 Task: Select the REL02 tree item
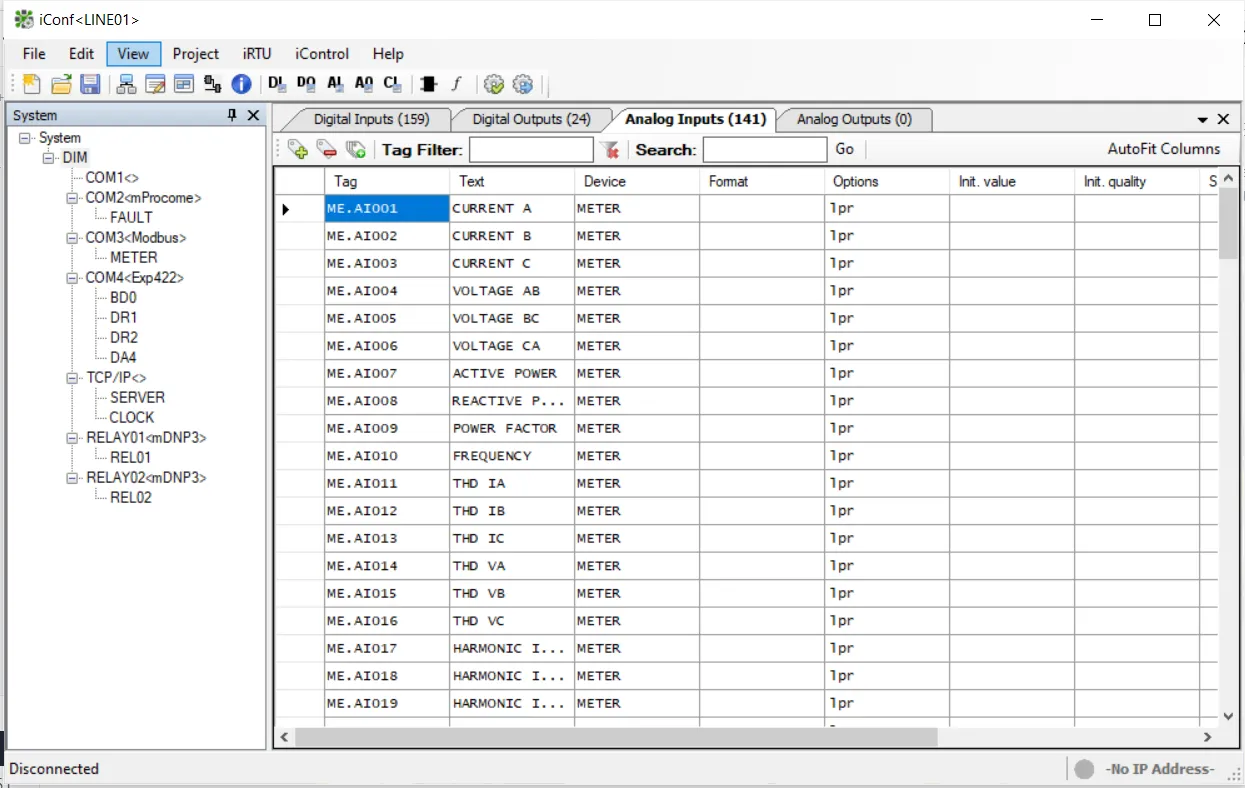[131, 497]
